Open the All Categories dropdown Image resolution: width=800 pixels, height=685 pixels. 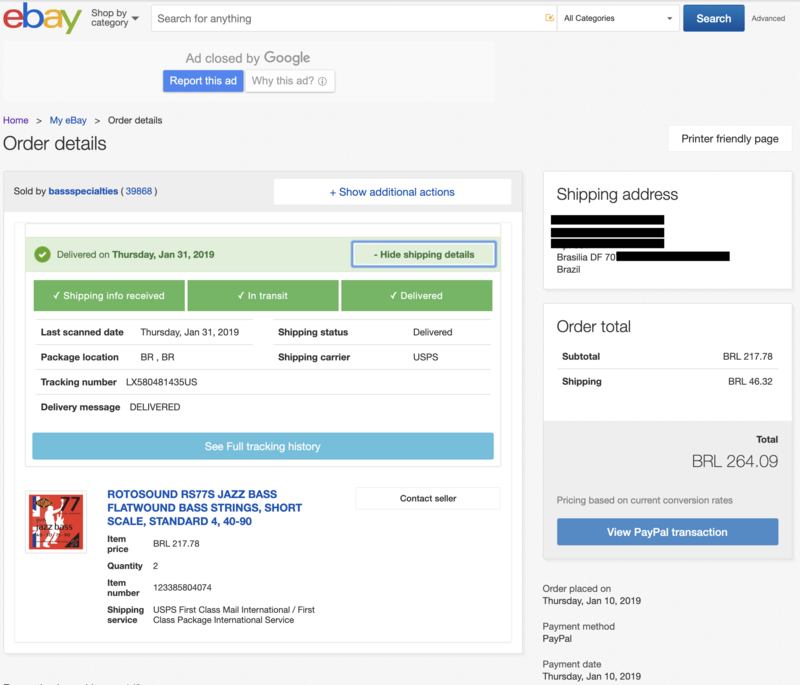(x=618, y=18)
